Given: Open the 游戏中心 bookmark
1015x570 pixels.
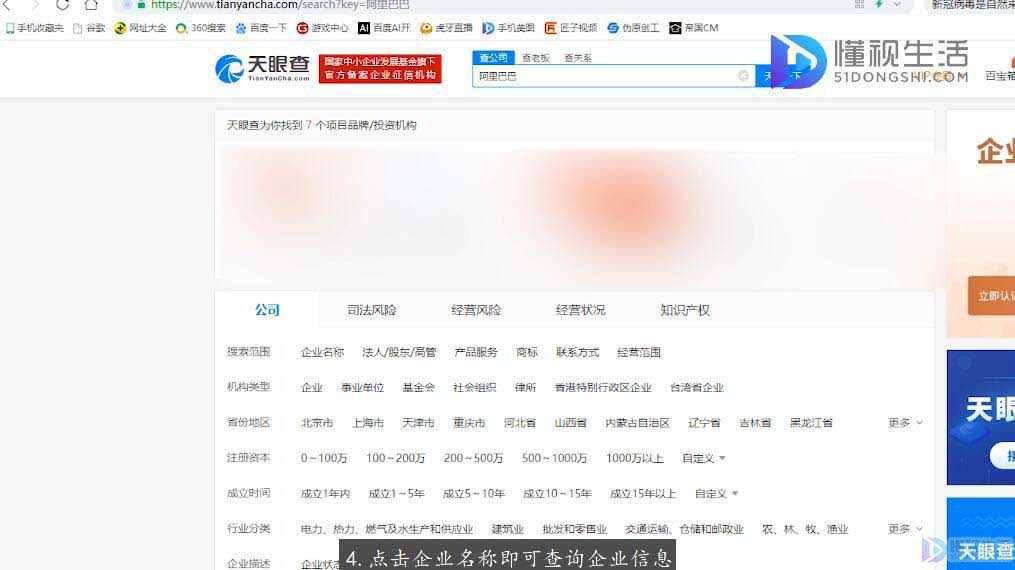Looking at the screenshot, I should 322,28.
